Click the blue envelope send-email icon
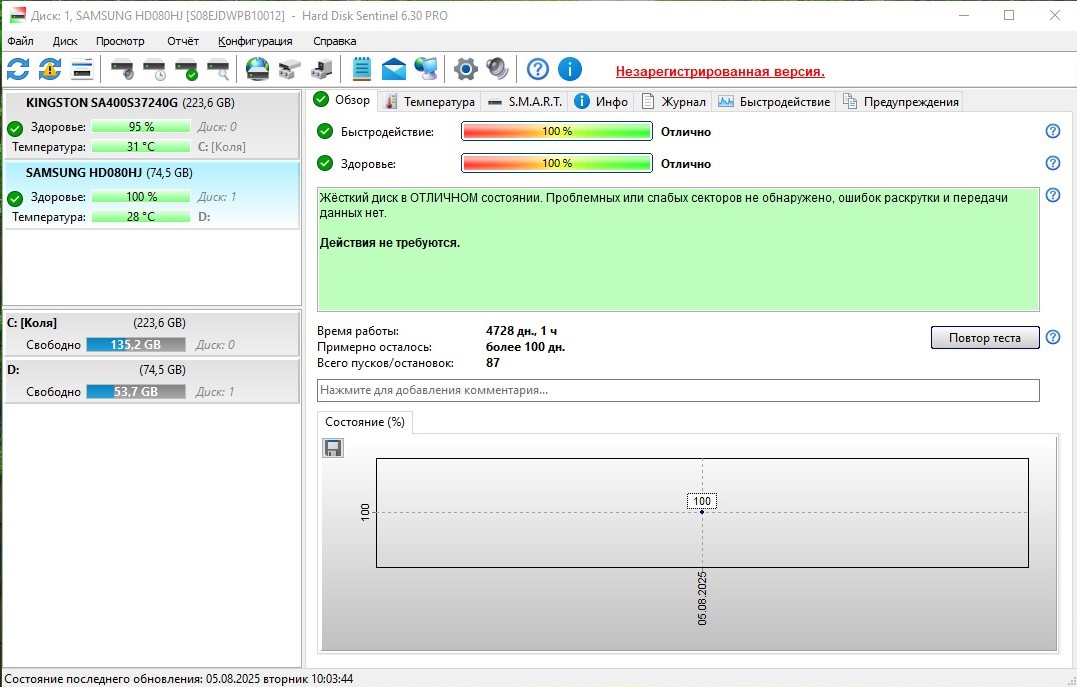1077x687 pixels. click(x=394, y=69)
